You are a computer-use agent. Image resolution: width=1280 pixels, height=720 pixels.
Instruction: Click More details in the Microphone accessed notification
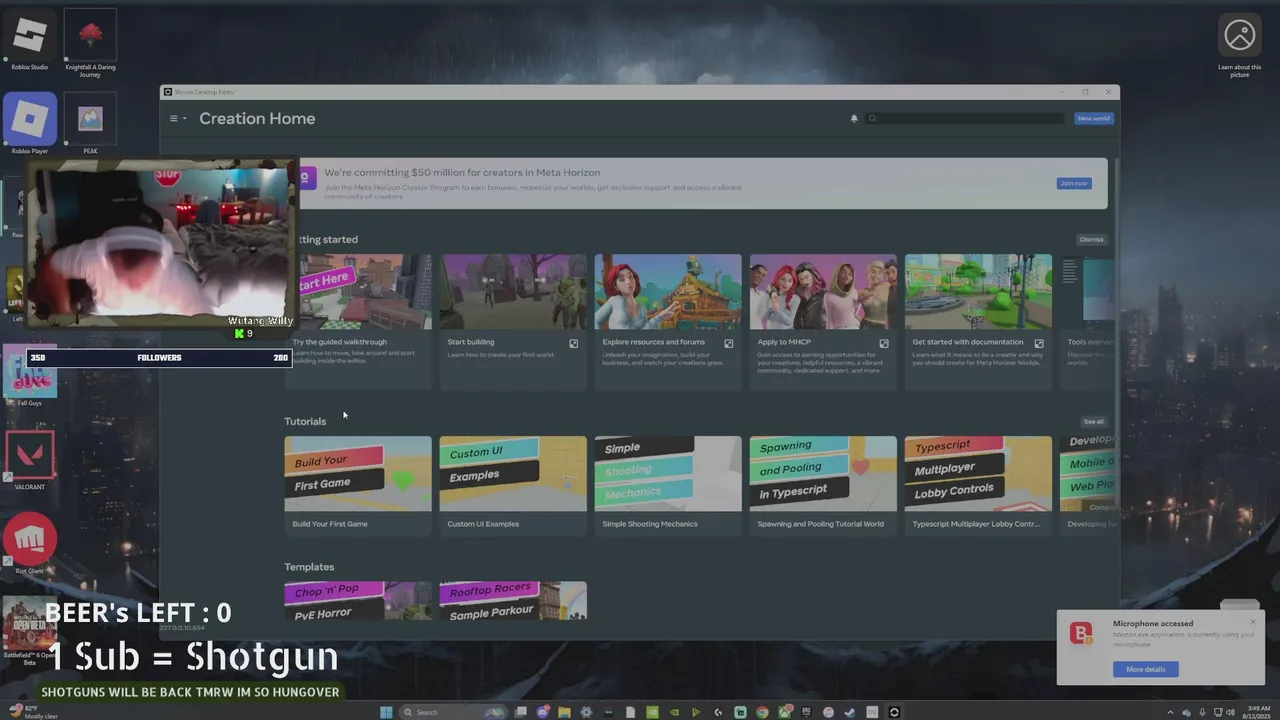1145,669
